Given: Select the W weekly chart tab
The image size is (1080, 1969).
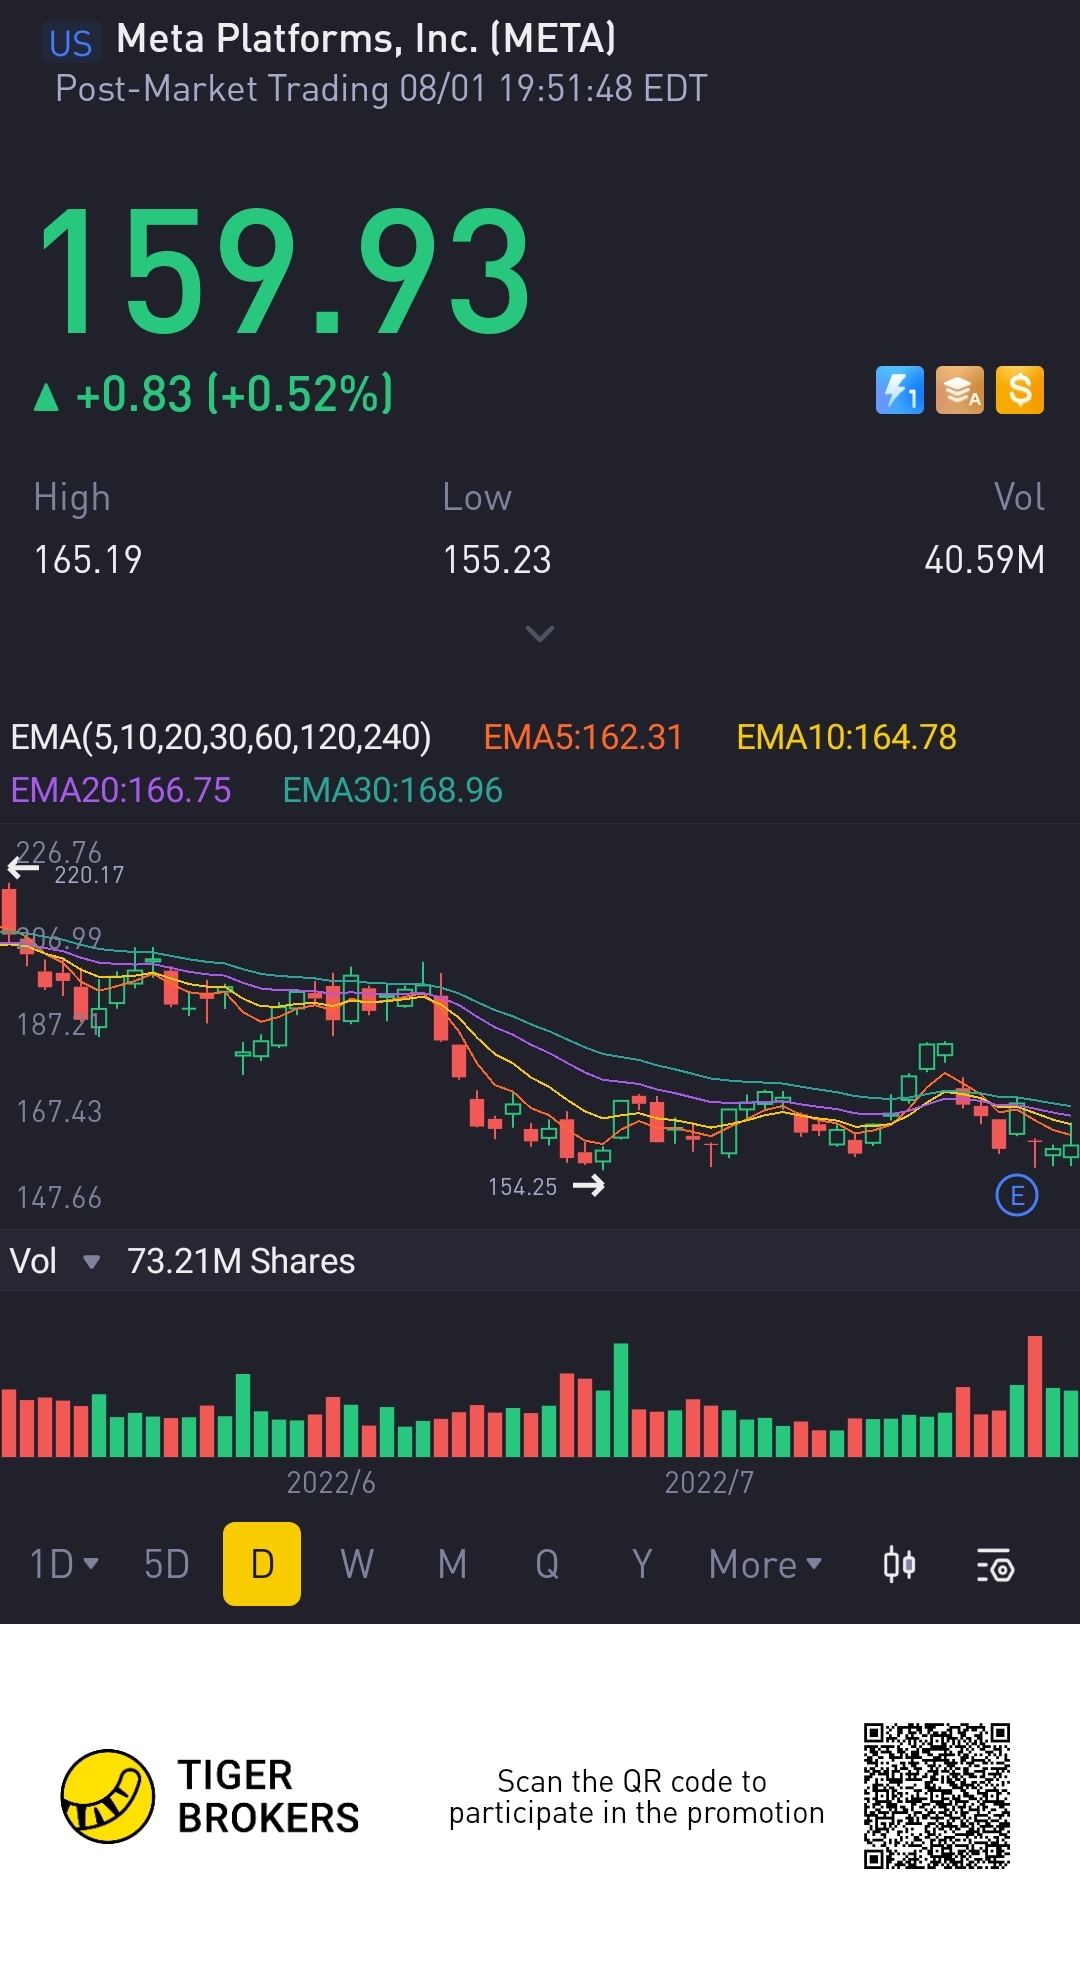Looking at the screenshot, I should click(357, 1564).
